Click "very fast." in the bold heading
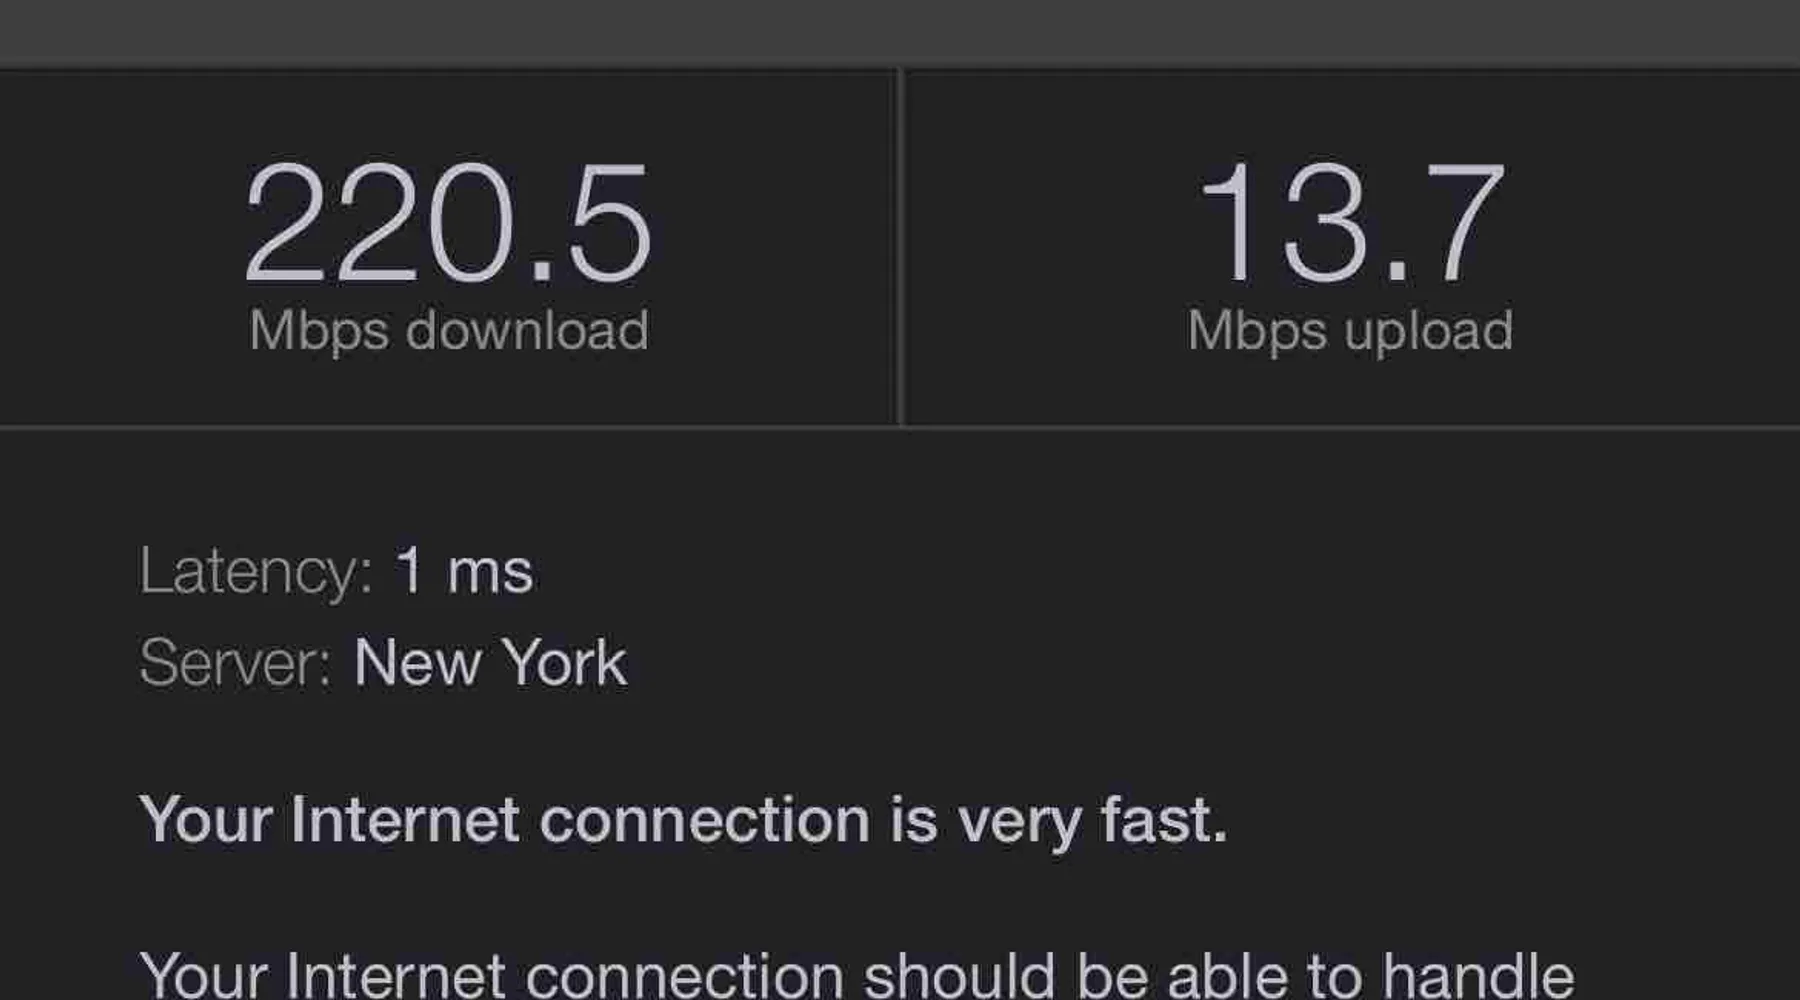 click(1092, 820)
